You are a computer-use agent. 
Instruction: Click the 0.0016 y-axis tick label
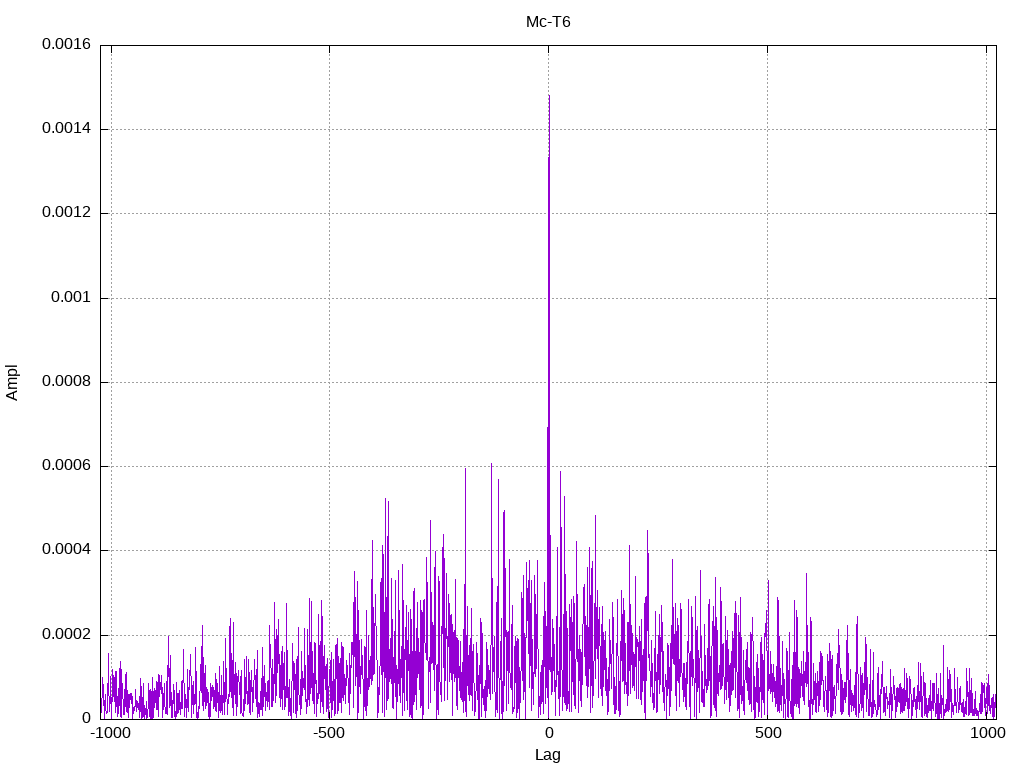[x=67, y=44]
